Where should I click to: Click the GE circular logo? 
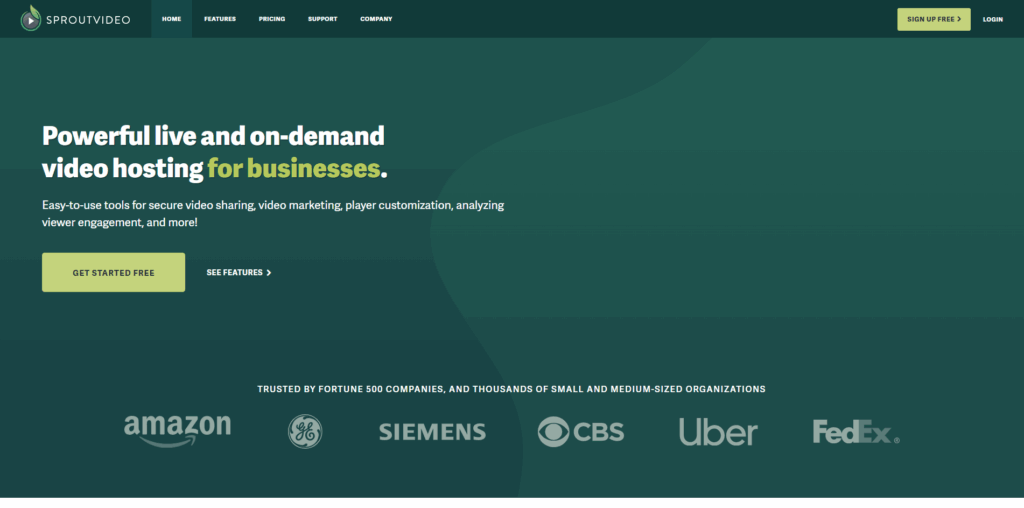click(305, 432)
